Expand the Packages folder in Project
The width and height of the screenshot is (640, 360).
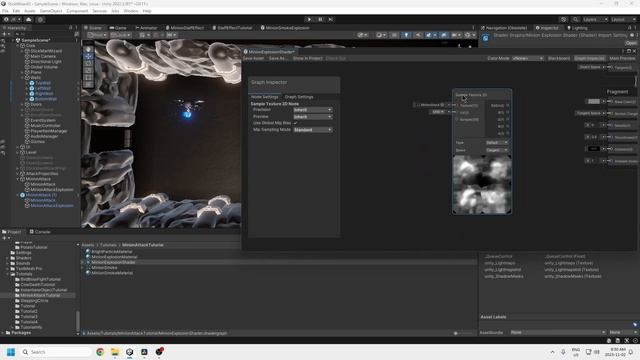pyautogui.click(x=3, y=333)
